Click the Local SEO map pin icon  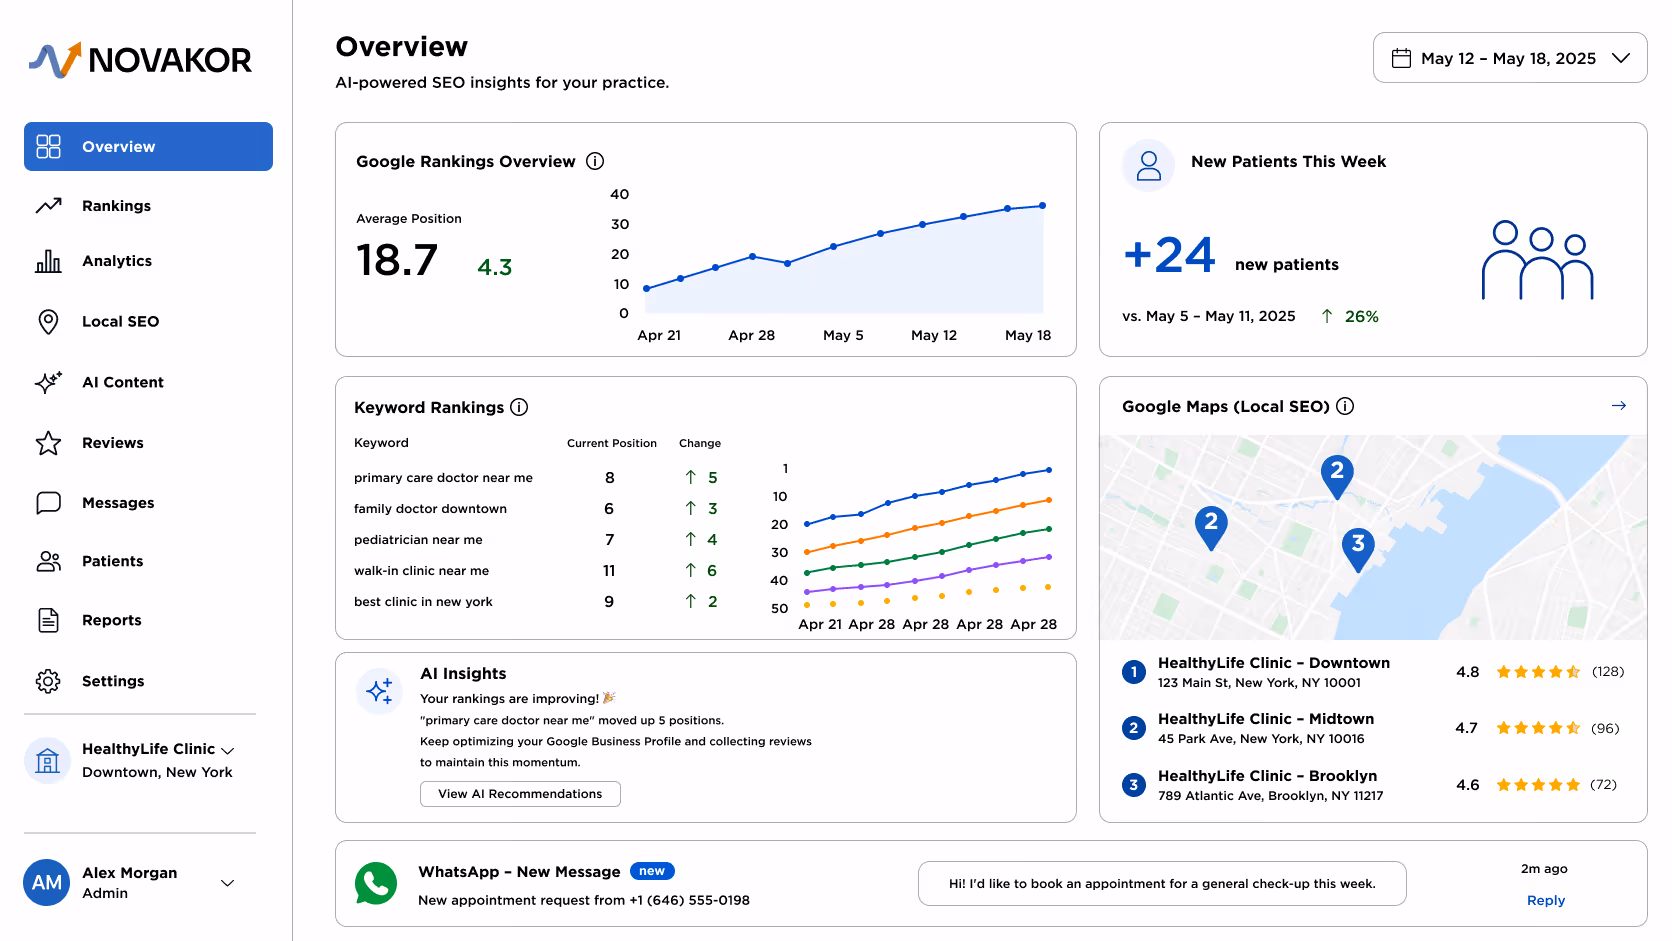coord(48,322)
